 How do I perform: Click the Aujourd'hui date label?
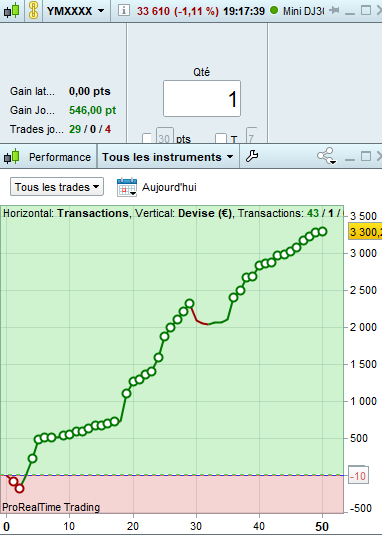169,187
